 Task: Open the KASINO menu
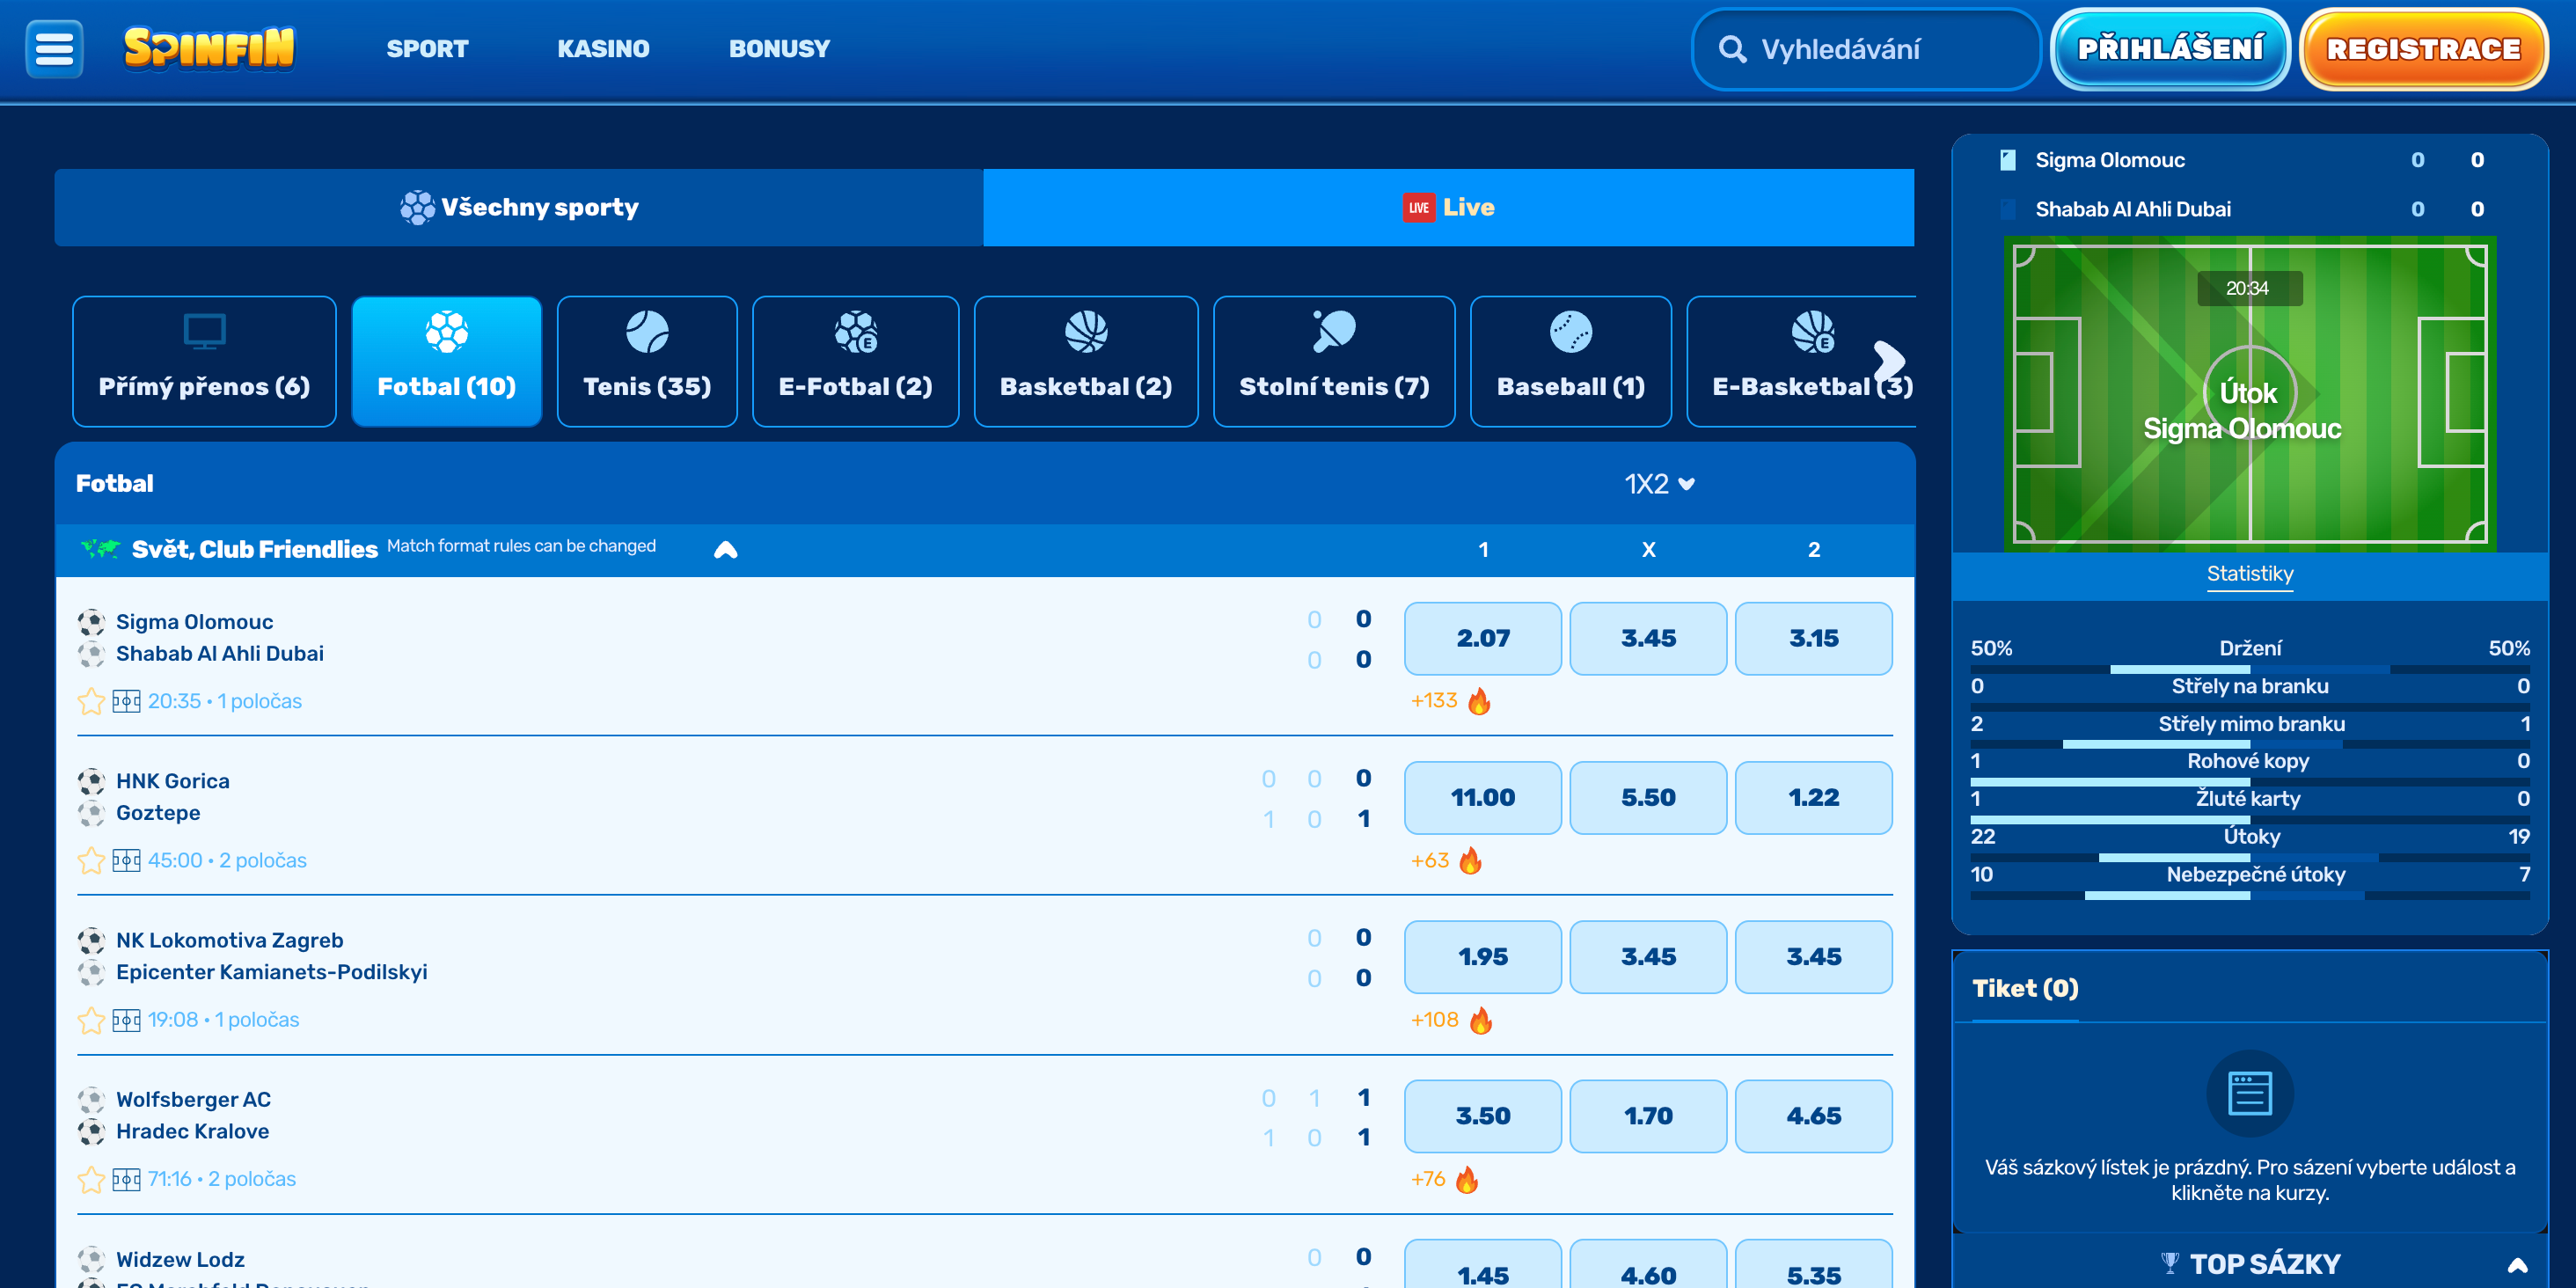coord(603,49)
